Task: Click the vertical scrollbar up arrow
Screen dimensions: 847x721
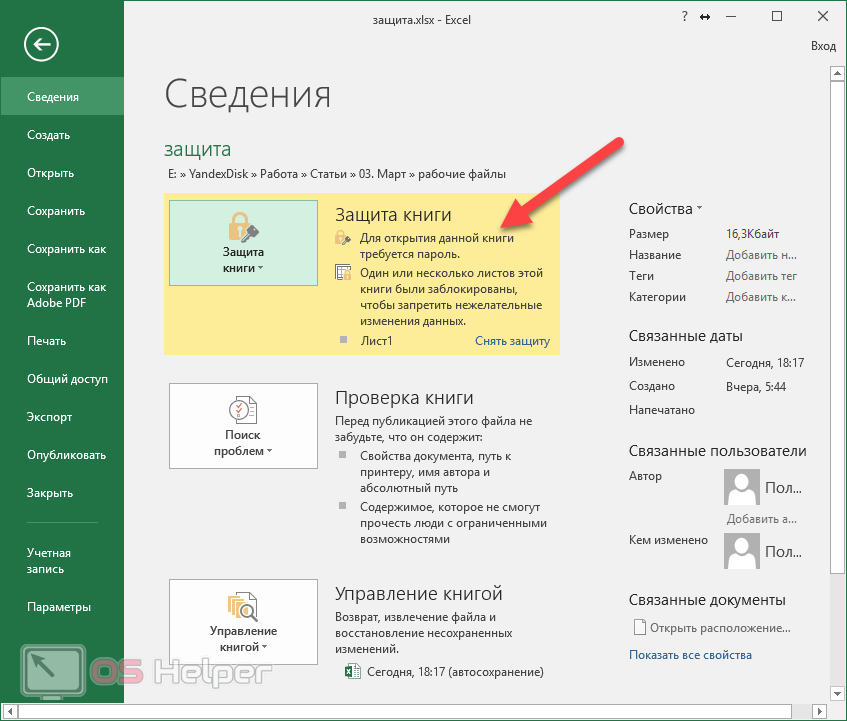Action: pyautogui.click(x=837, y=72)
